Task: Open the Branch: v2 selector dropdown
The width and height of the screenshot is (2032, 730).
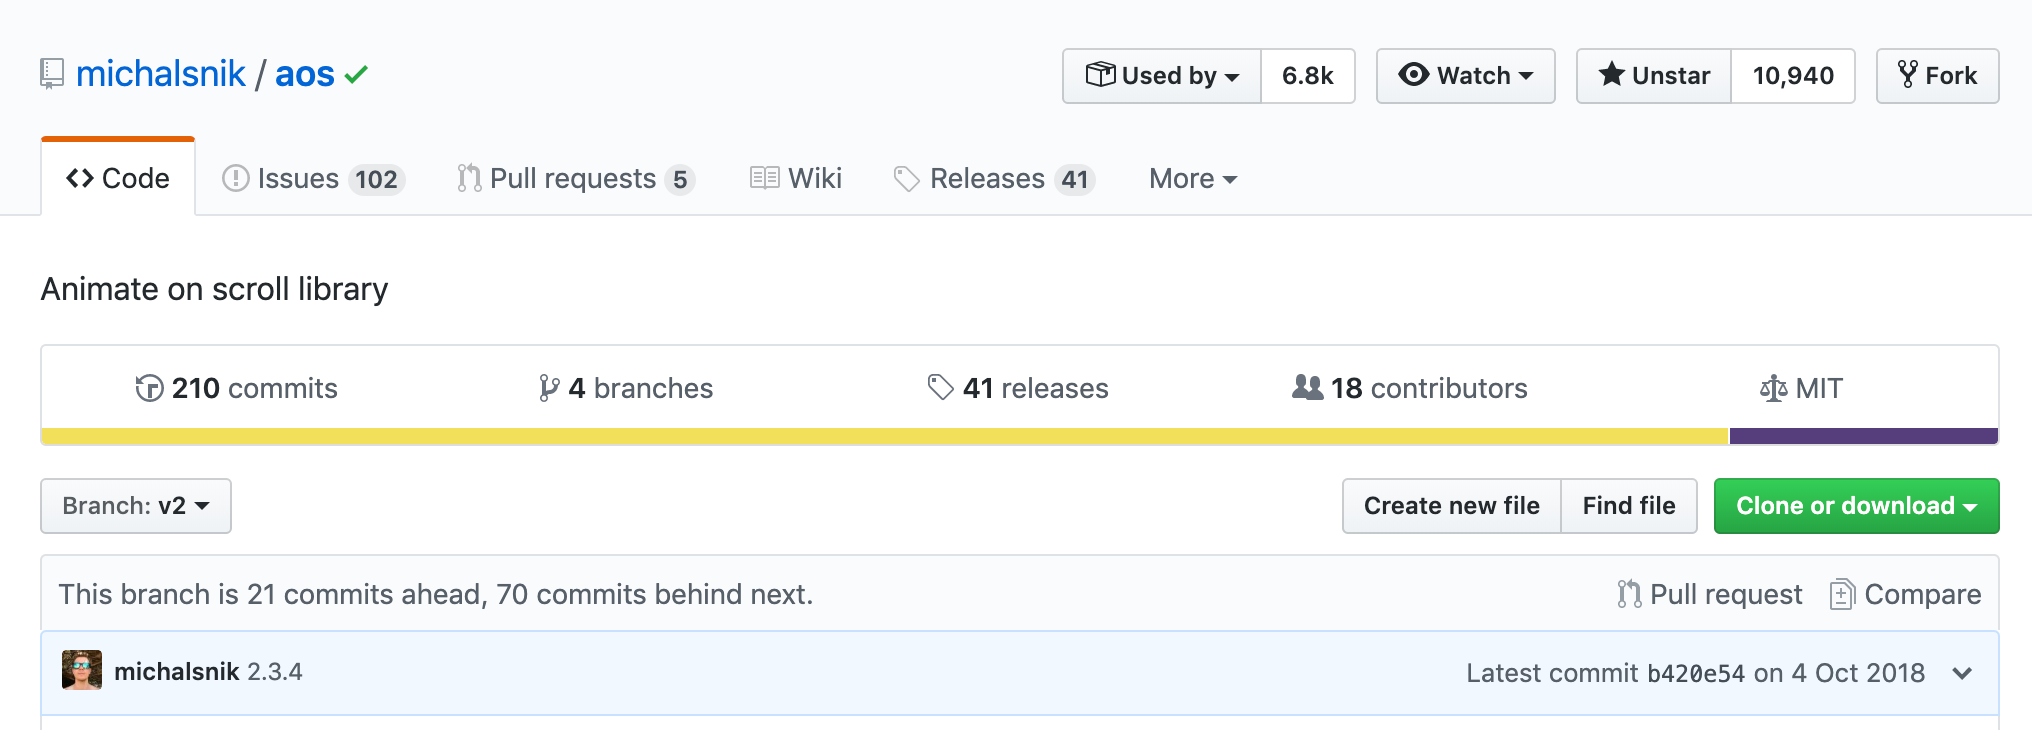Action: click(x=136, y=506)
